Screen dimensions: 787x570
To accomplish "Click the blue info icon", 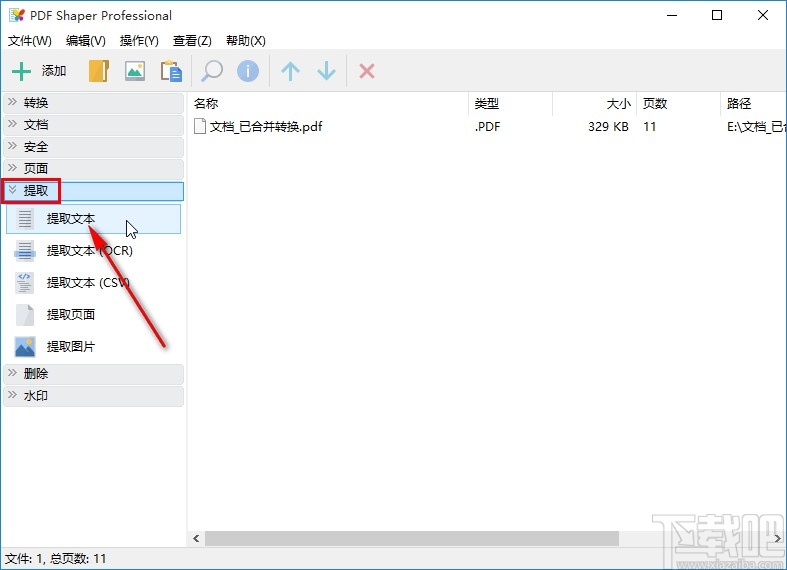I will (248, 71).
